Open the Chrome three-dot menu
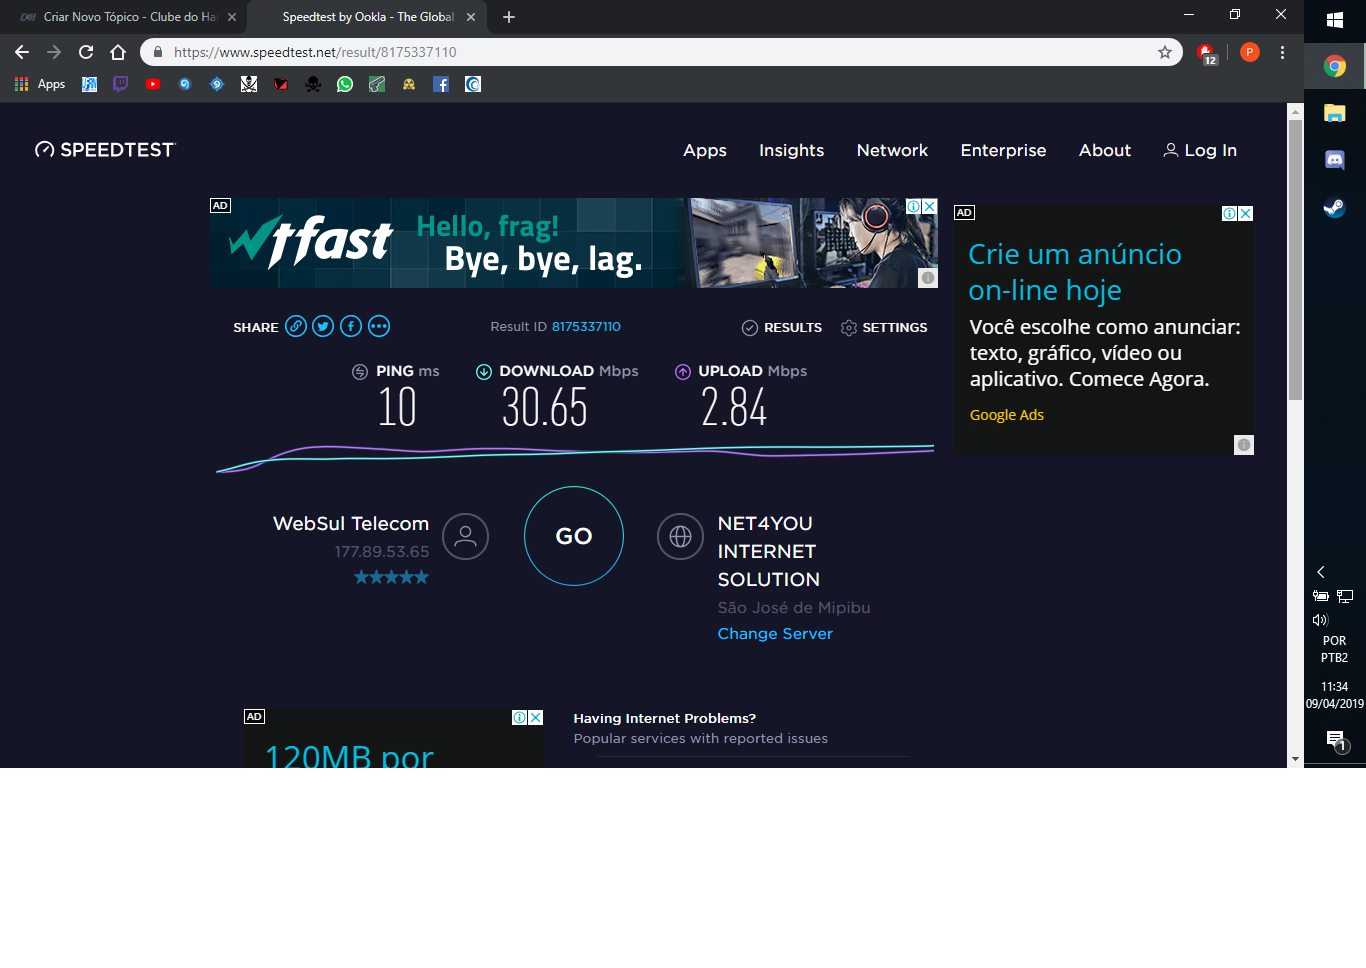This screenshot has width=1366, height=968. point(1282,52)
